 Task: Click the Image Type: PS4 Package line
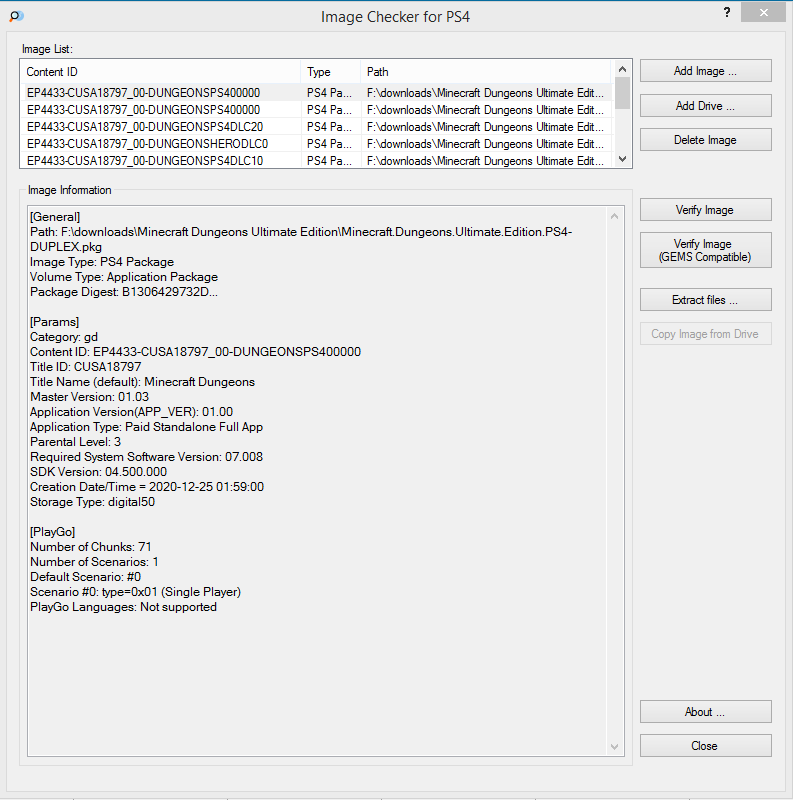click(x=102, y=262)
